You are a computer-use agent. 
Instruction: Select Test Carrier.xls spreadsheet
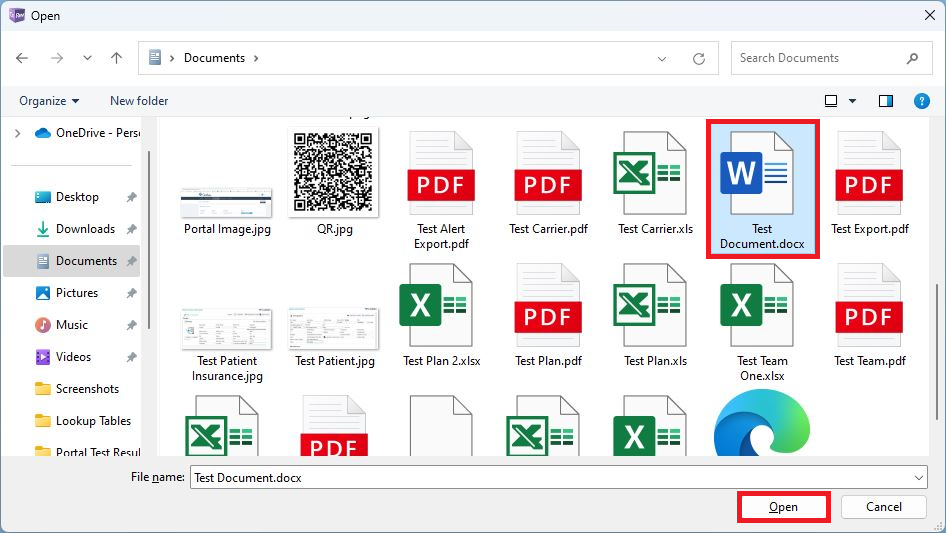[655, 182]
